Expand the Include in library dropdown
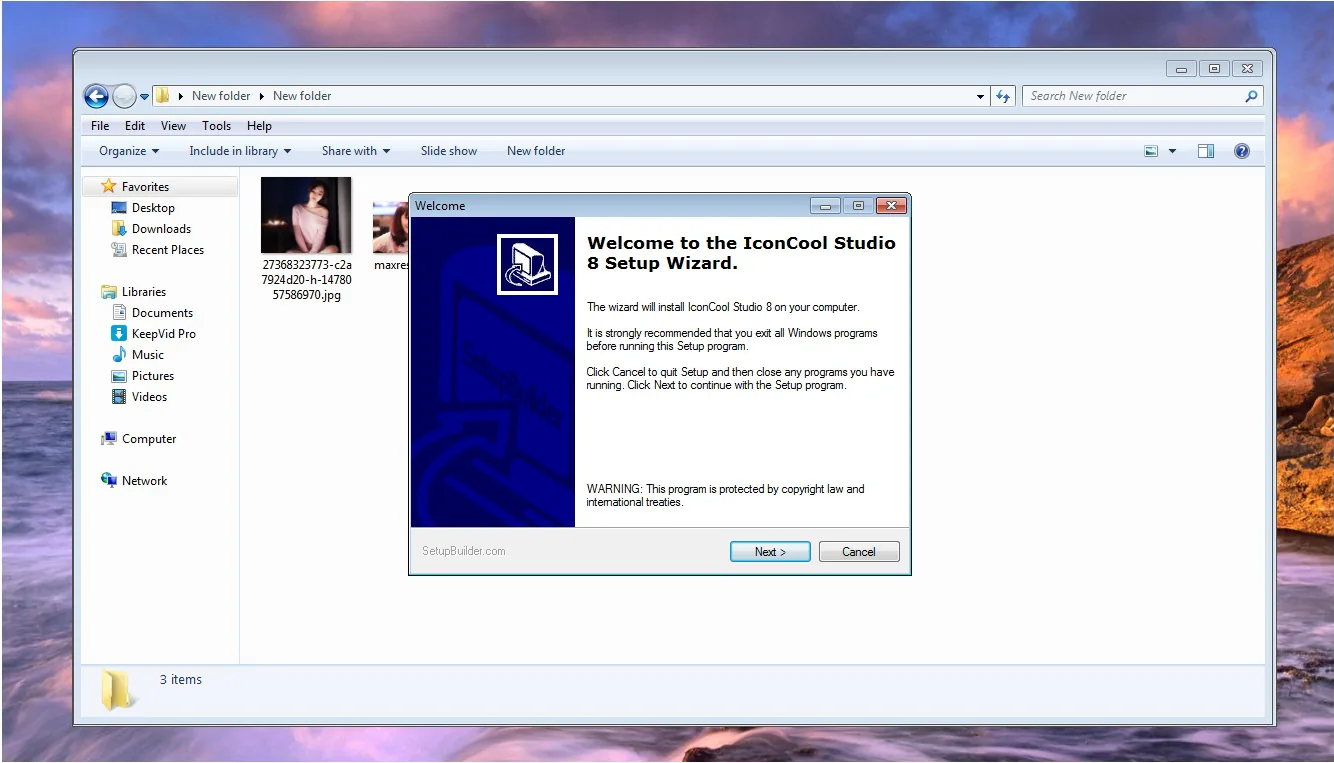The height and width of the screenshot is (763, 1334). click(240, 151)
